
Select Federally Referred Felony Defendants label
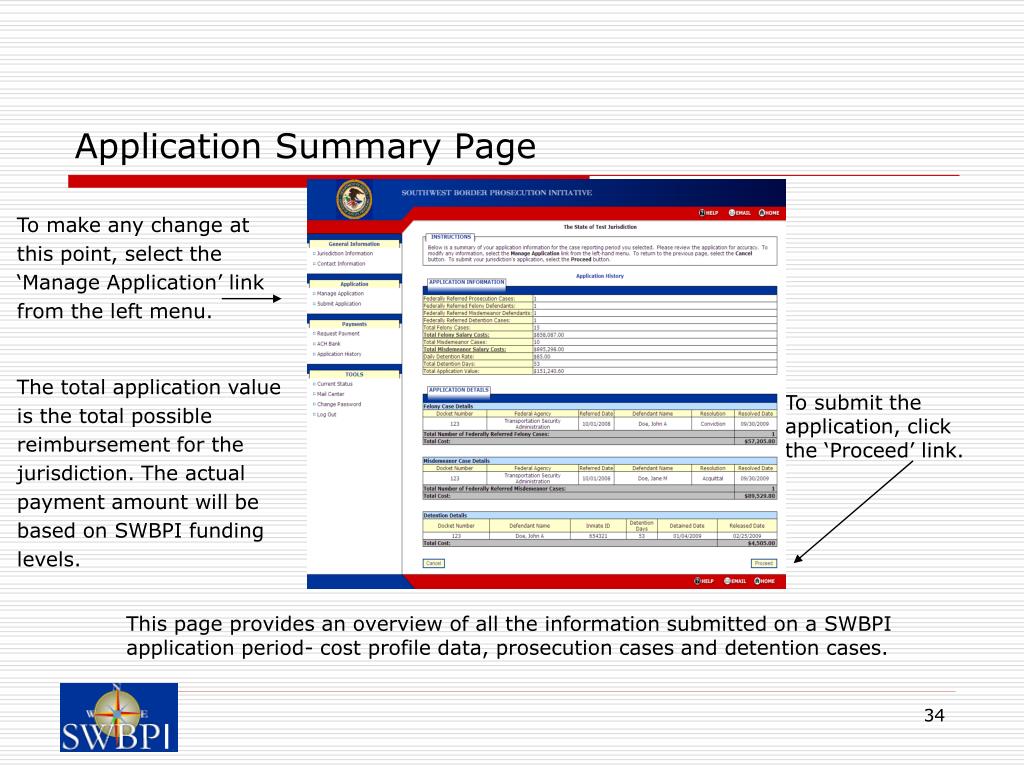(469, 306)
